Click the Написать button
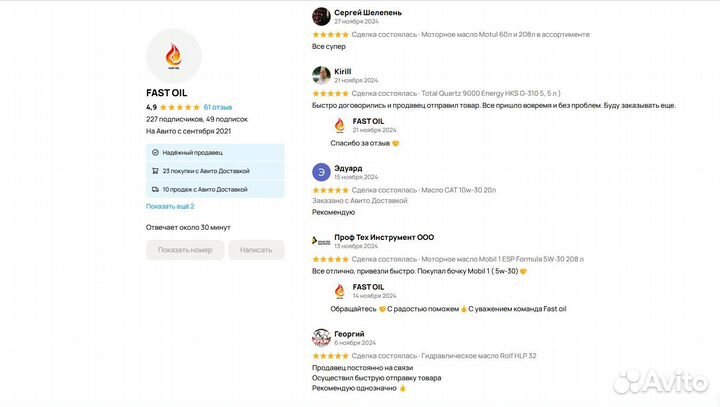 (256, 250)
